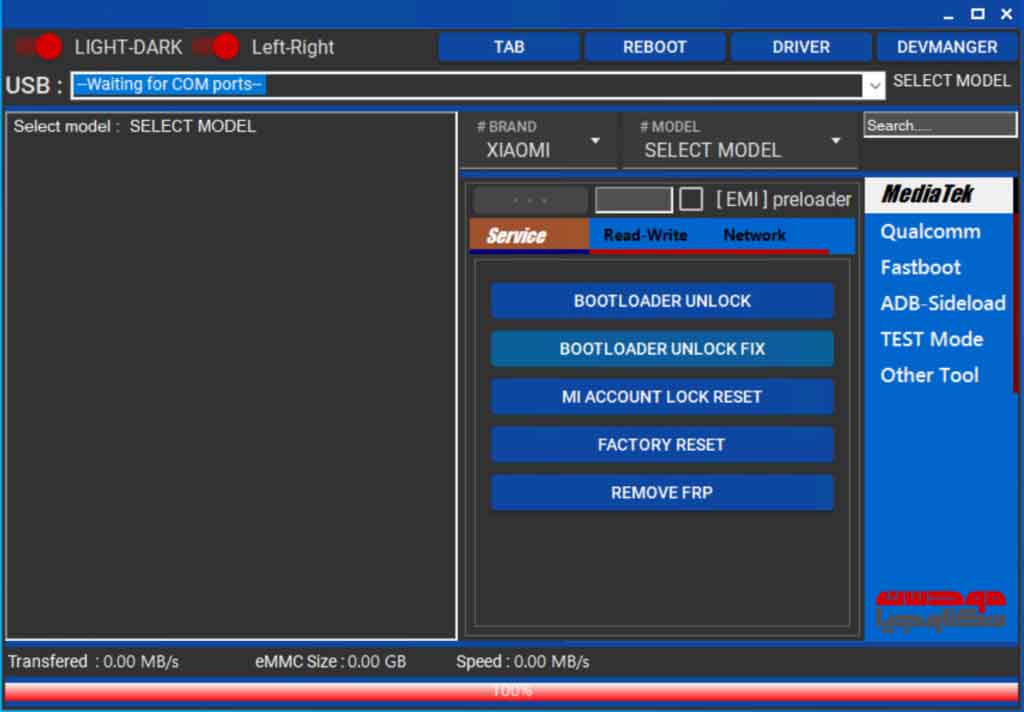
Task: Click the 'Speed : 0.00 MB/s' status
Action: [522, 662]
